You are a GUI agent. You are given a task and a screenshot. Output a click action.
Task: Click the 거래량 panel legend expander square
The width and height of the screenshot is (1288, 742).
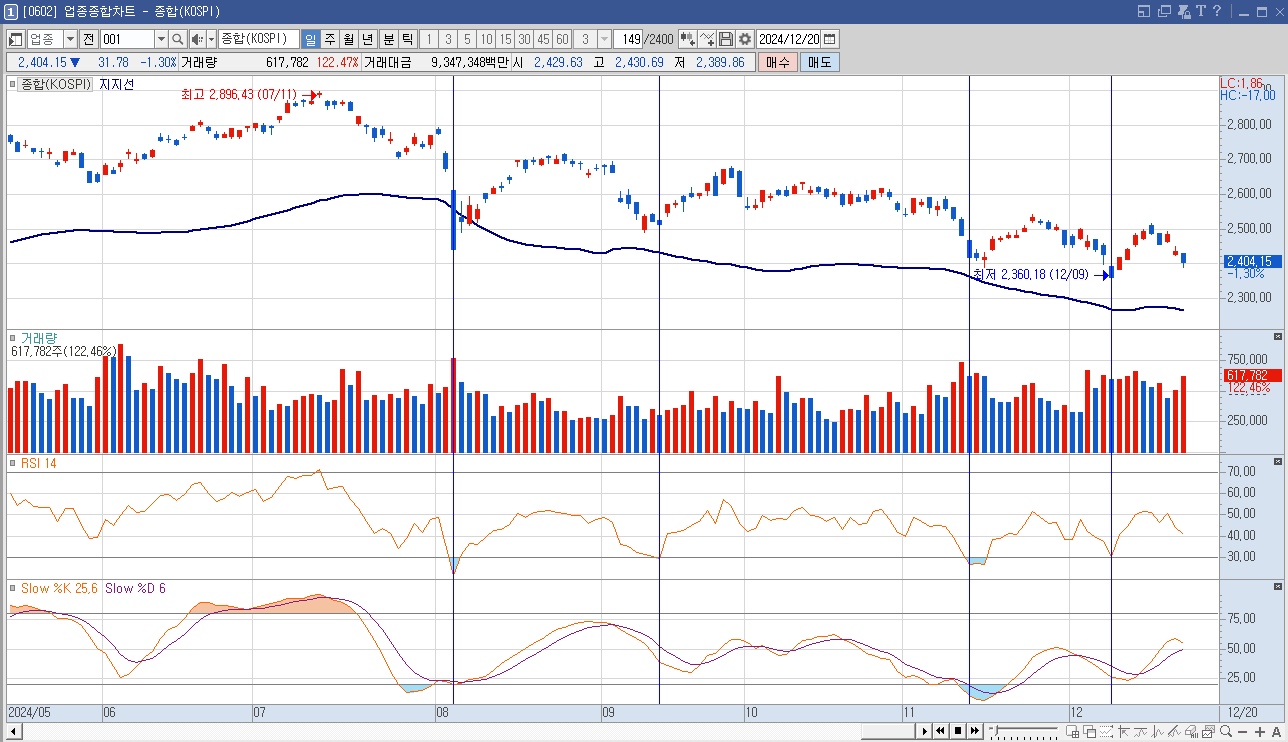point(12,338)
